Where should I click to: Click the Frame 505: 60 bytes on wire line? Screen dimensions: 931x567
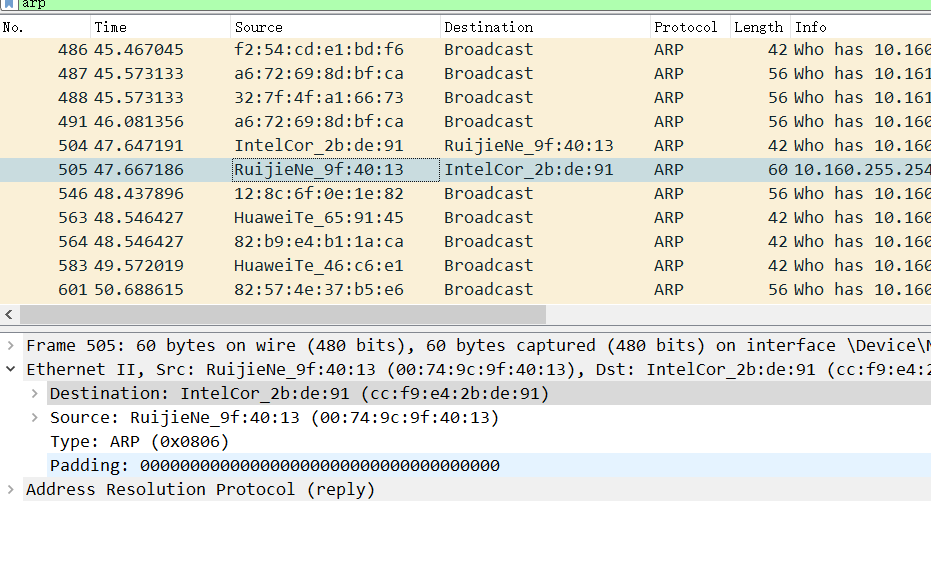[478, 346]
